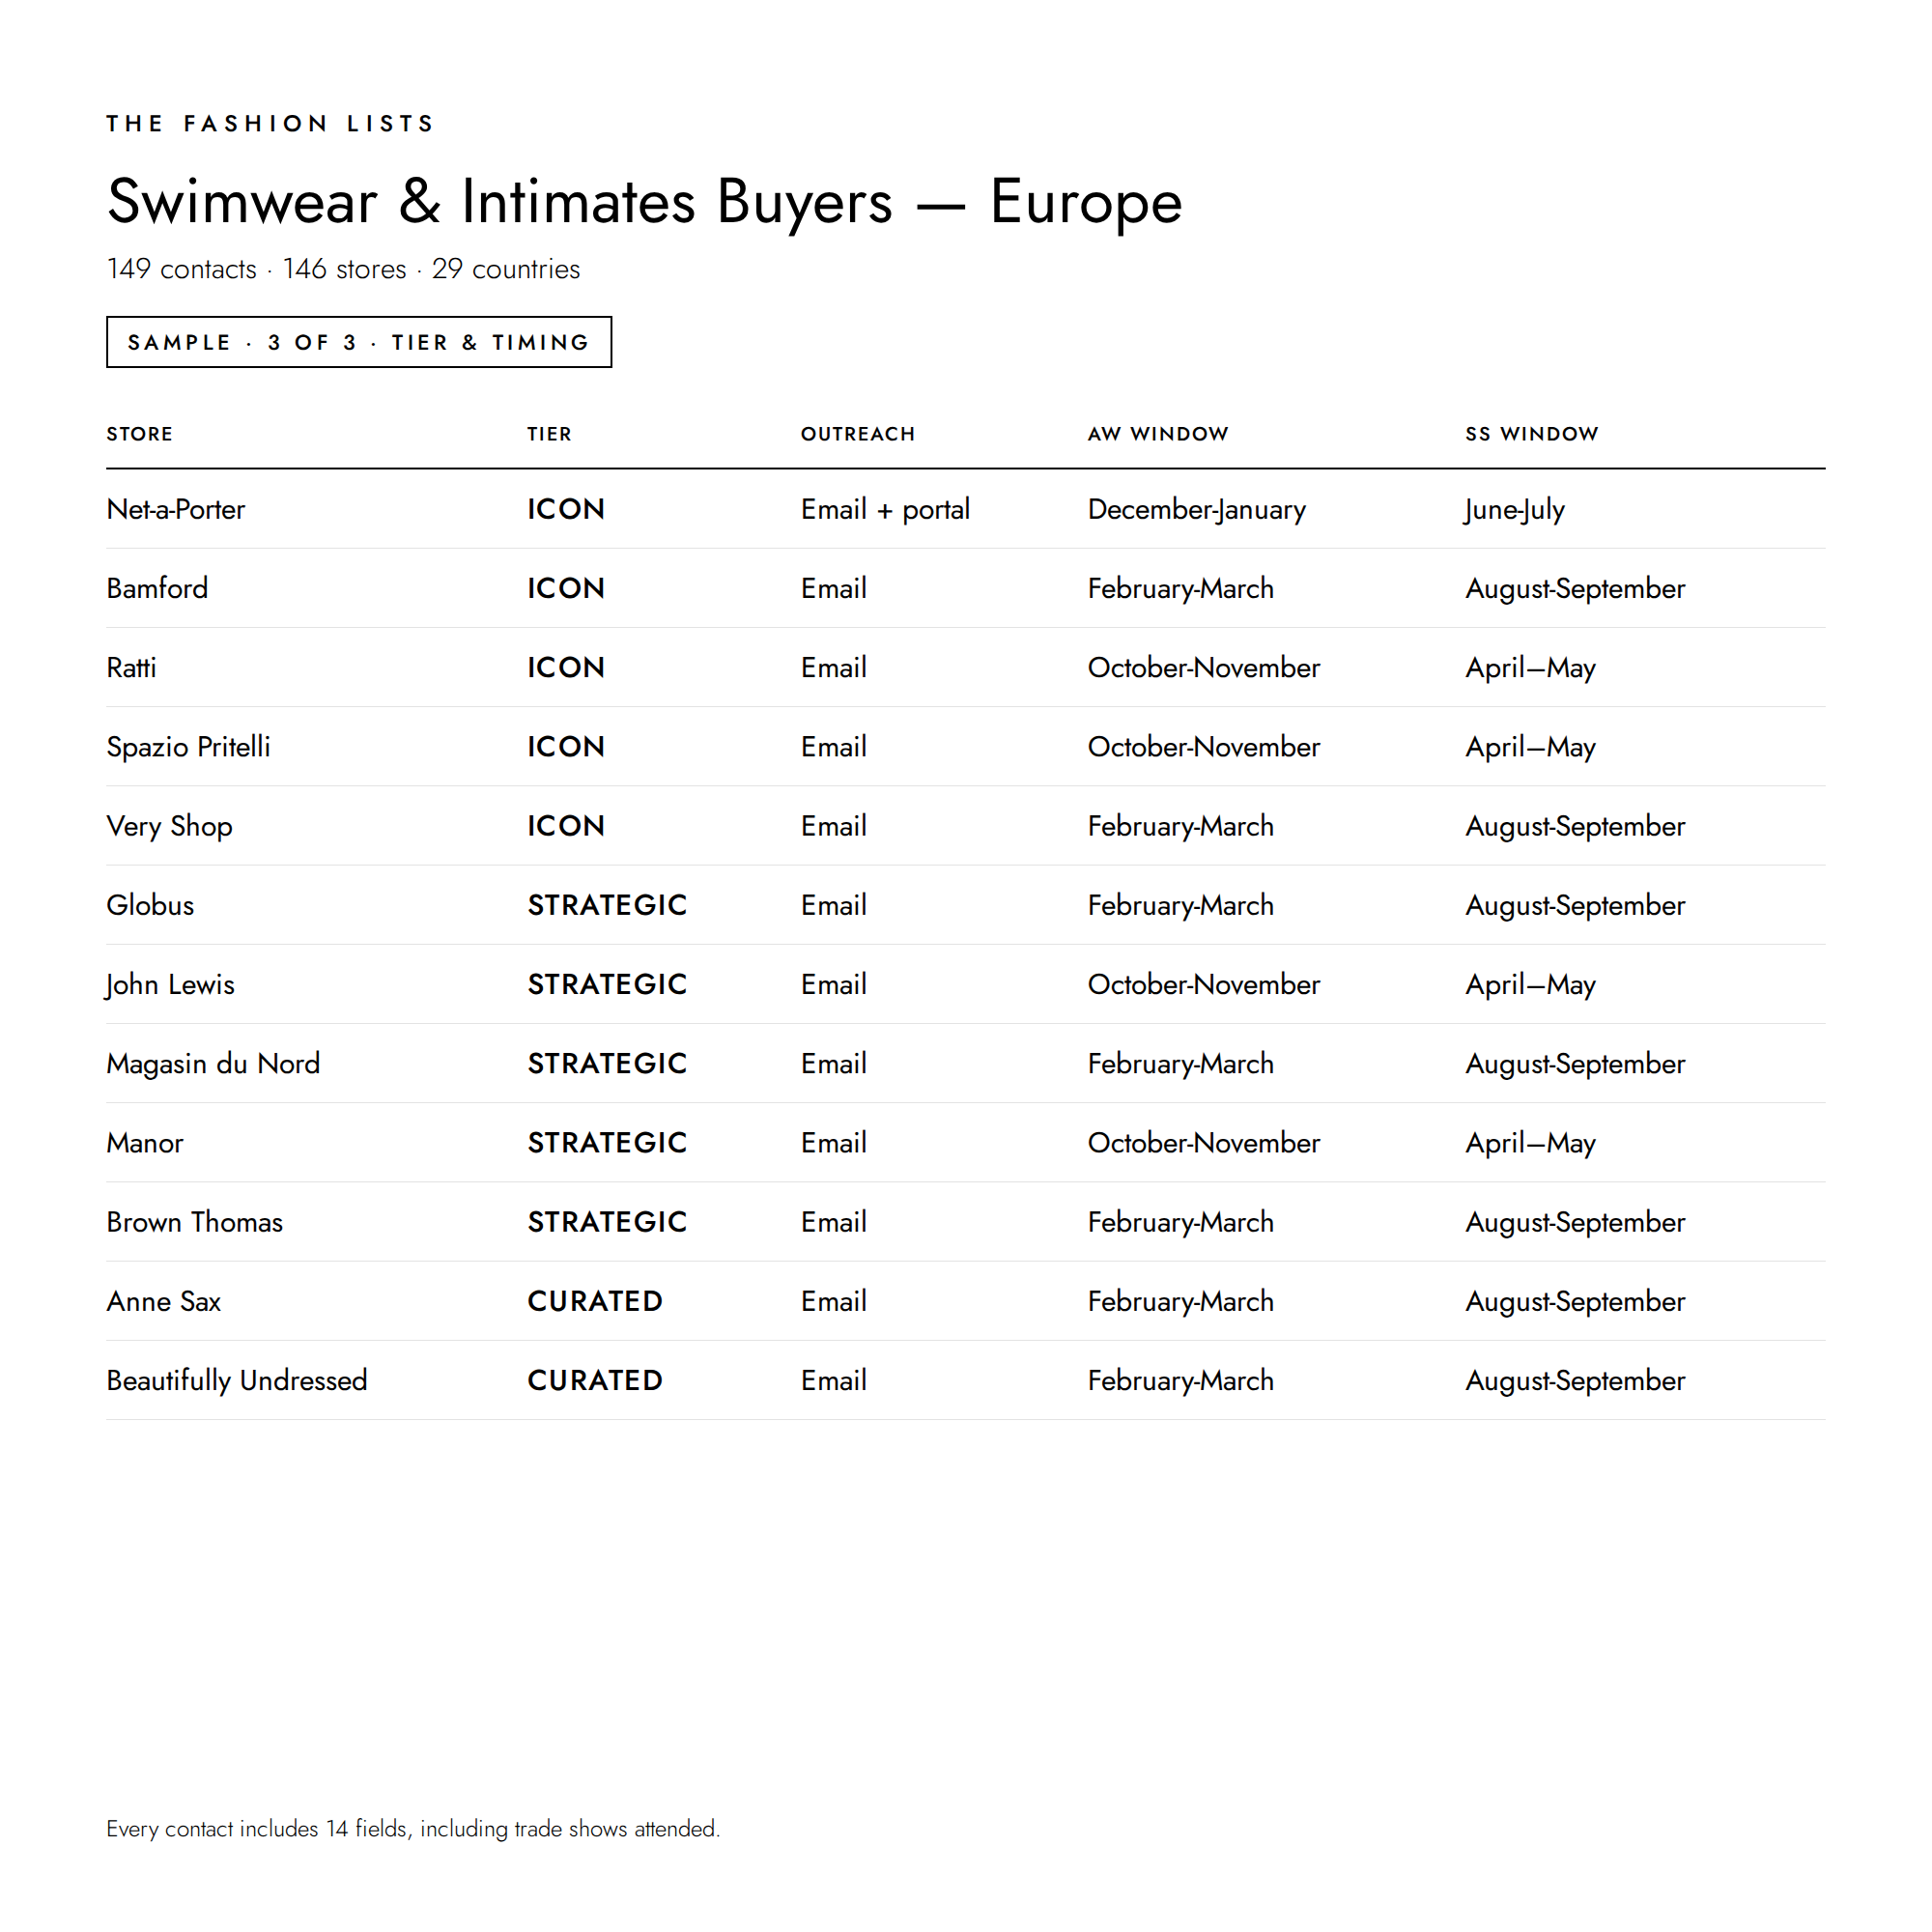Select the Globus store name
This screenshot has height=1932, width=1932.
tap(151, 905)
